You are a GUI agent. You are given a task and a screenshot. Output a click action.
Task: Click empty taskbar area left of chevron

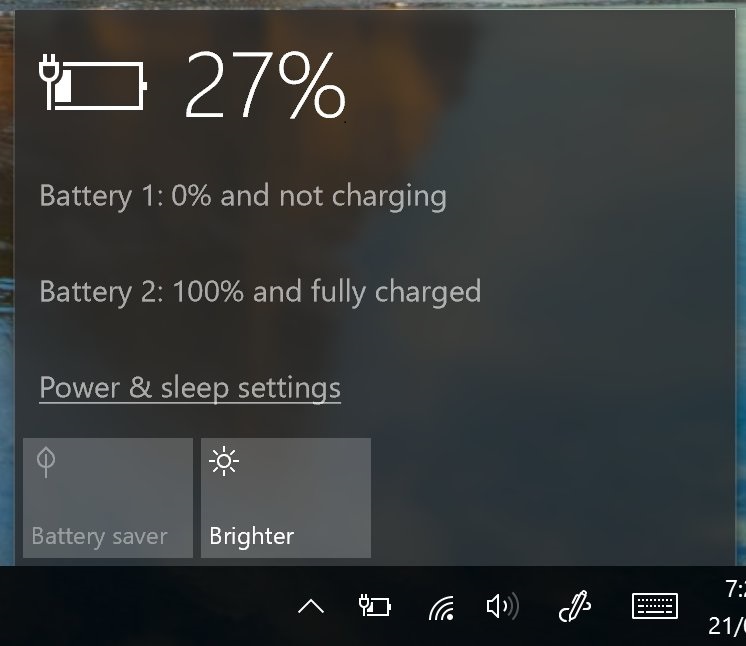[143, 606]
